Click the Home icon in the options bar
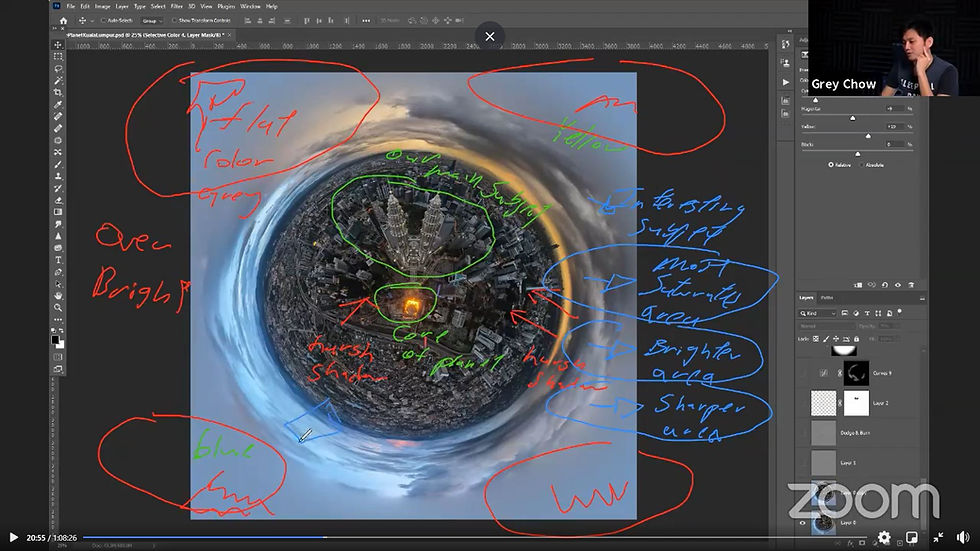 (x=63, y=21)
